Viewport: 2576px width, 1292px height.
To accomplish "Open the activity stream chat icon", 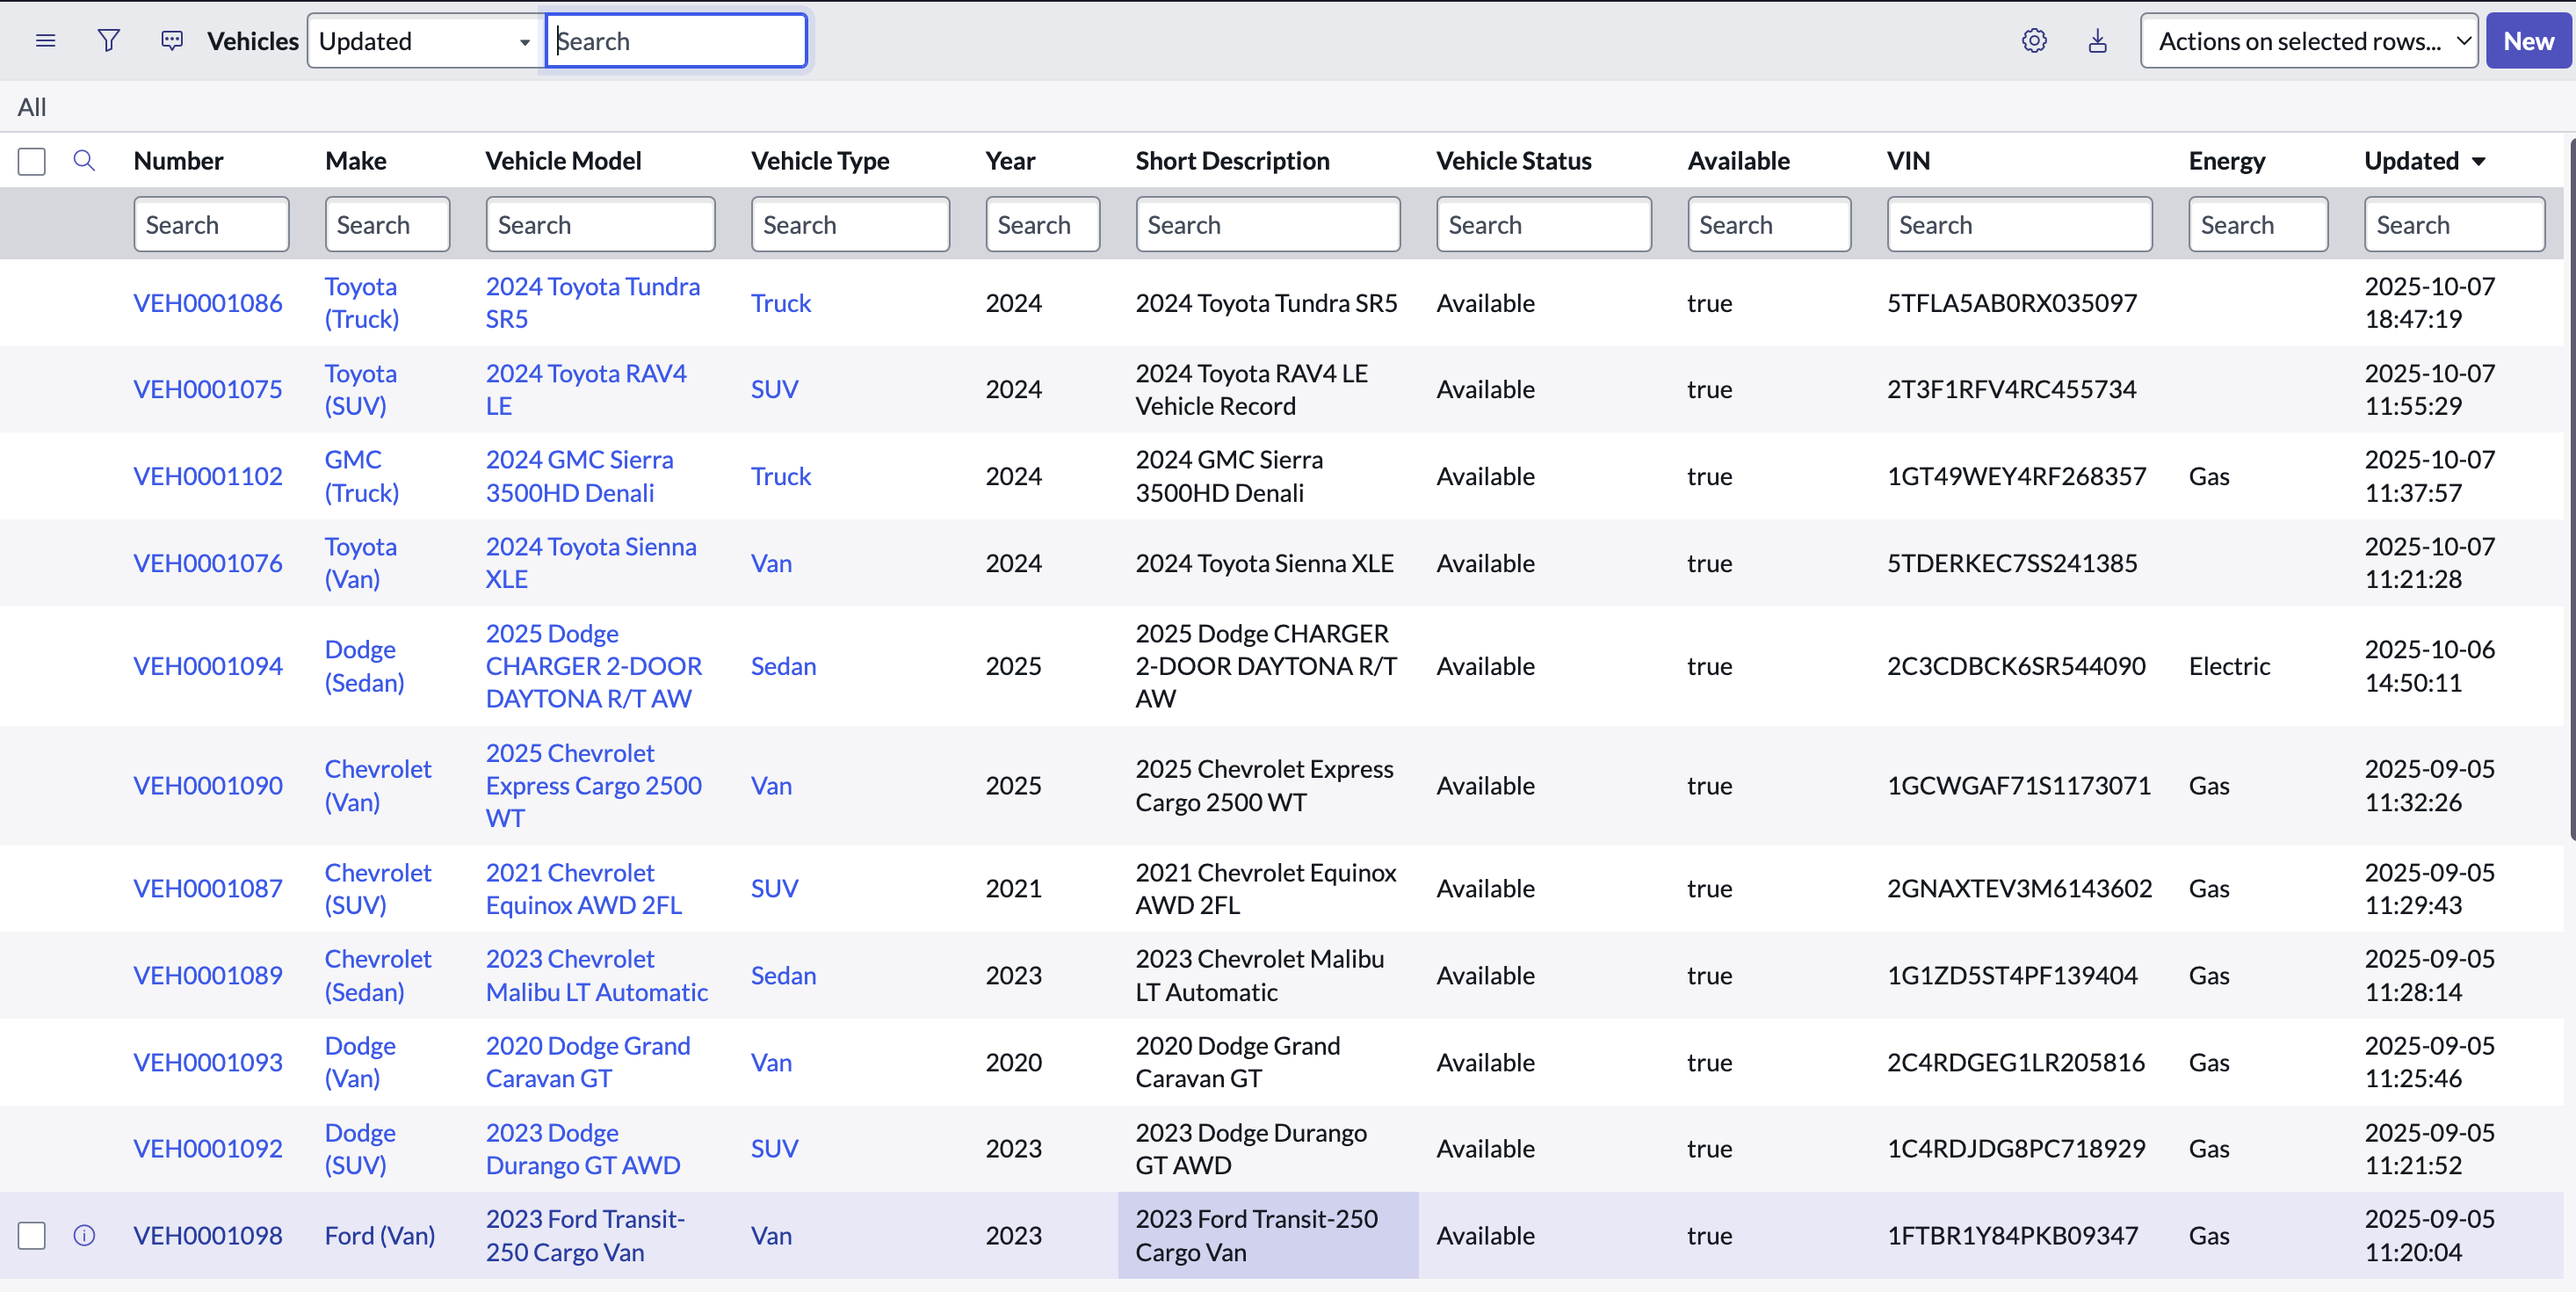I will click(172, 41).
